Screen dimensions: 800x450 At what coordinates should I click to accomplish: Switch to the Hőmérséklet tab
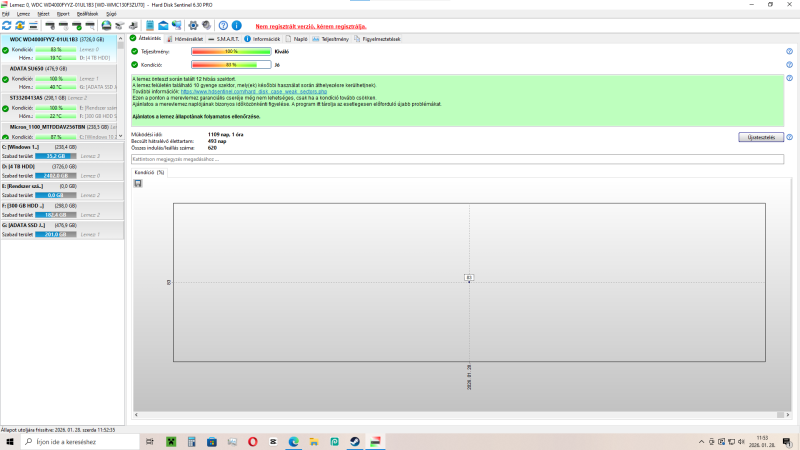click(185, 39)
